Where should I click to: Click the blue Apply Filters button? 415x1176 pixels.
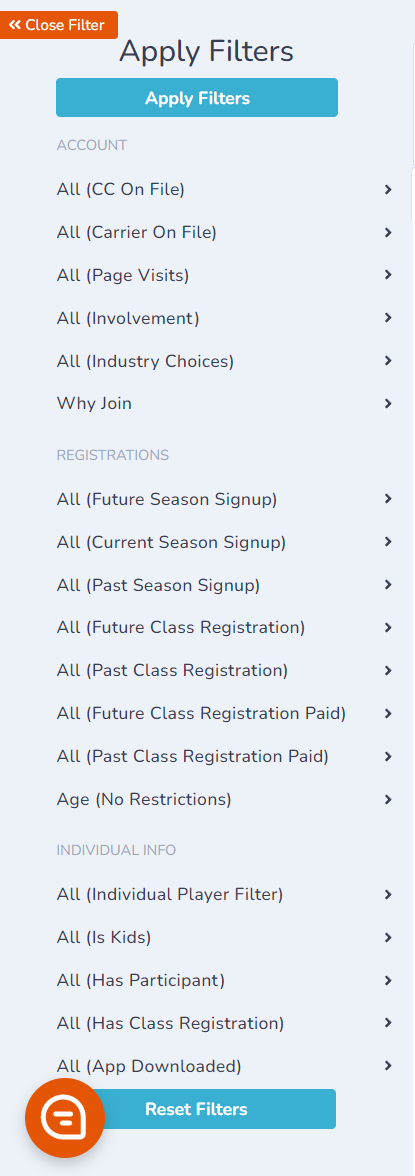(197, 98)
